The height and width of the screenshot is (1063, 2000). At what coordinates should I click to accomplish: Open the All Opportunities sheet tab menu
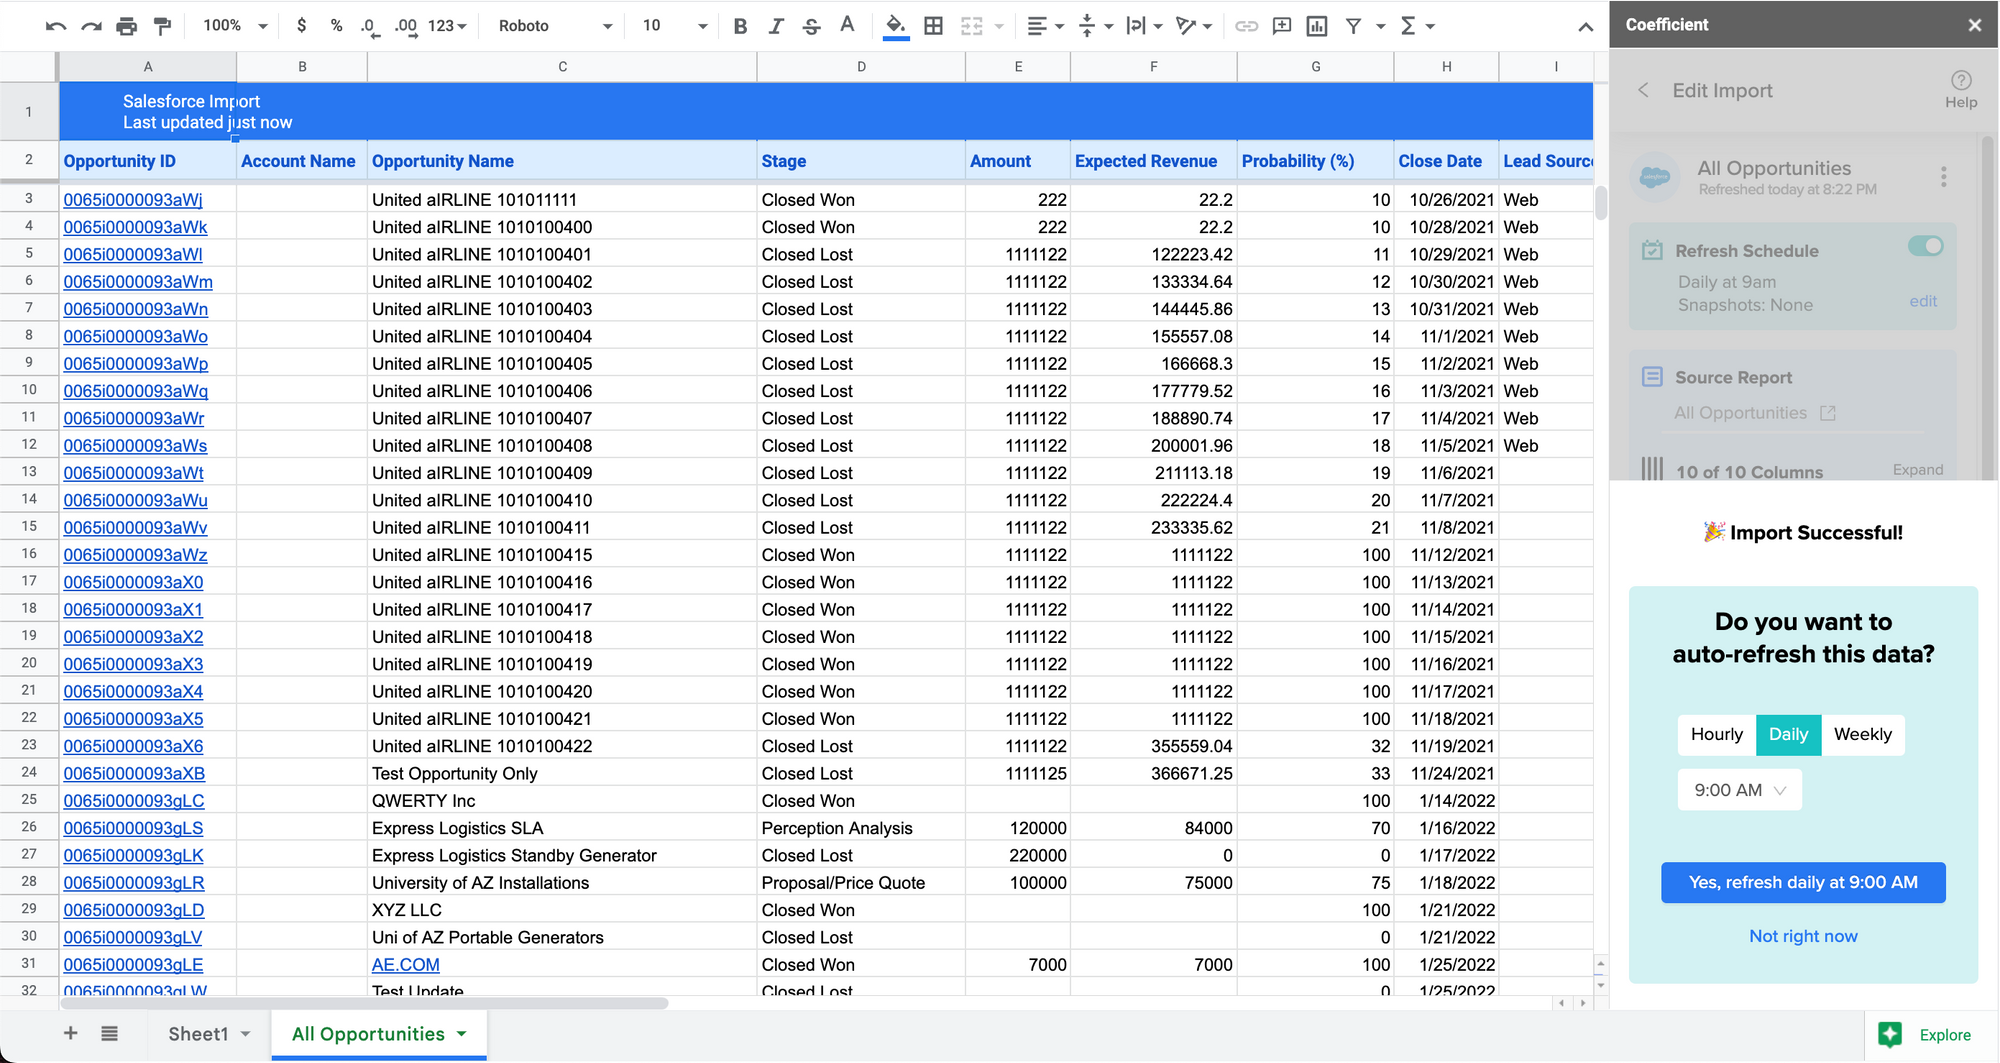(x=461, y=1033)
